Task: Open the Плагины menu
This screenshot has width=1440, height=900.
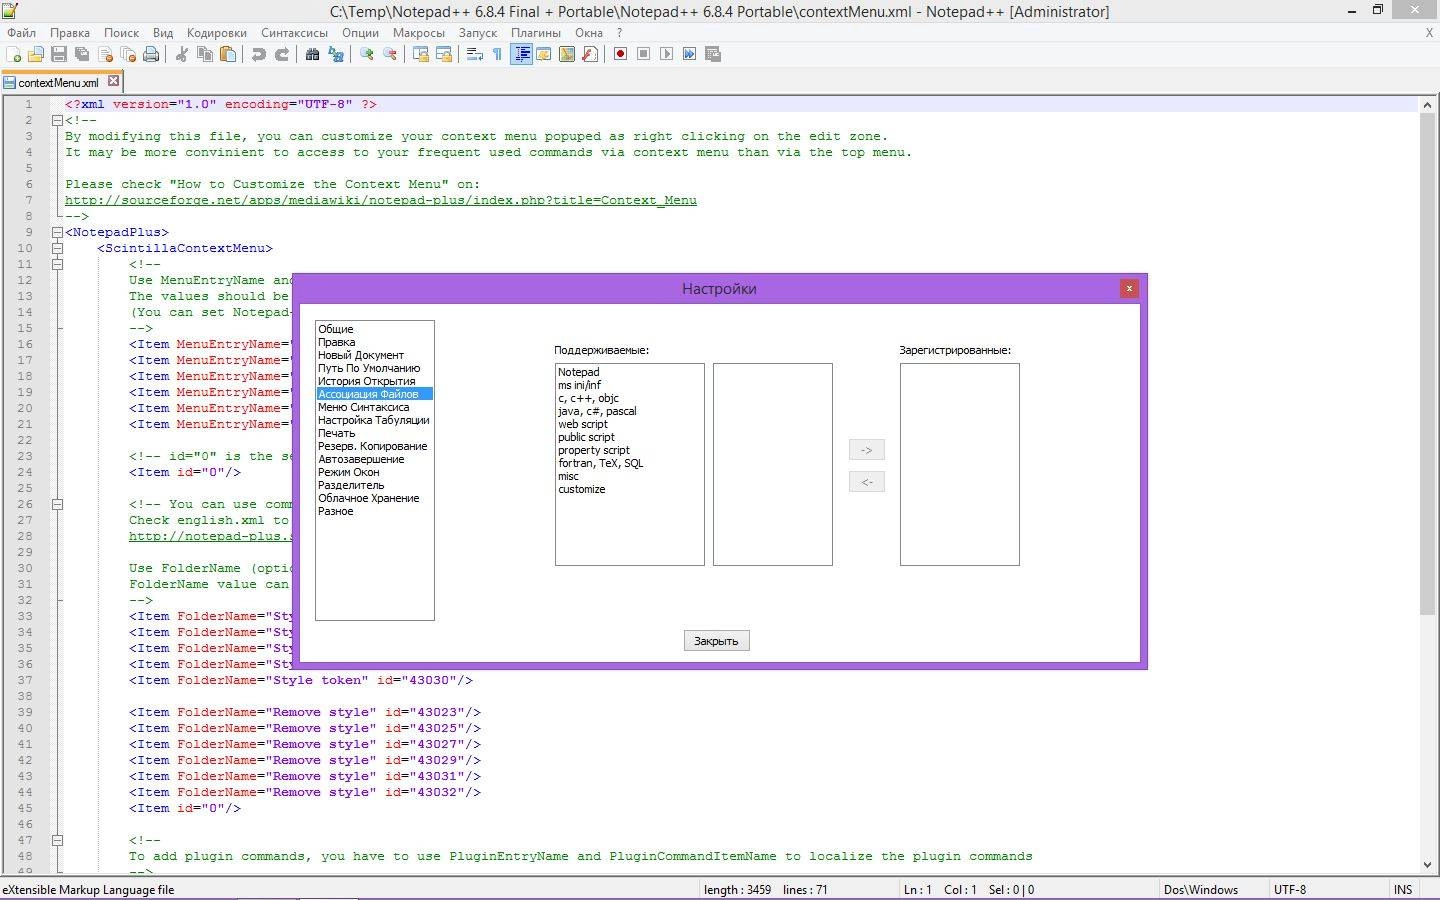Action: (x=536, y=32)
